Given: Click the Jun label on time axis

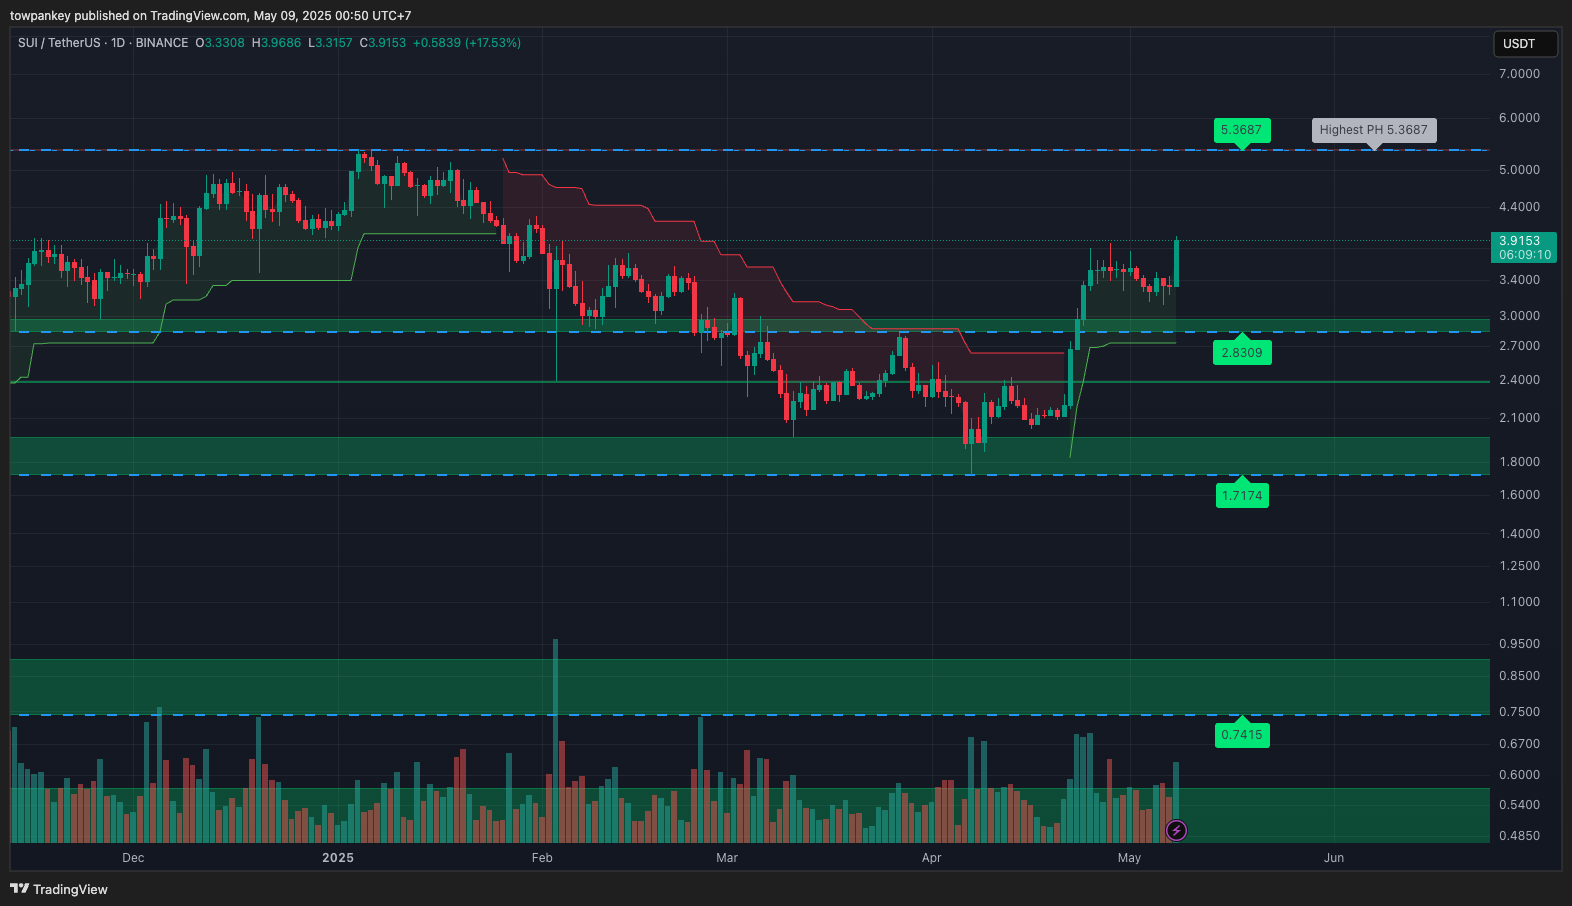Looking at the screenshot, I should point(1334,858).
